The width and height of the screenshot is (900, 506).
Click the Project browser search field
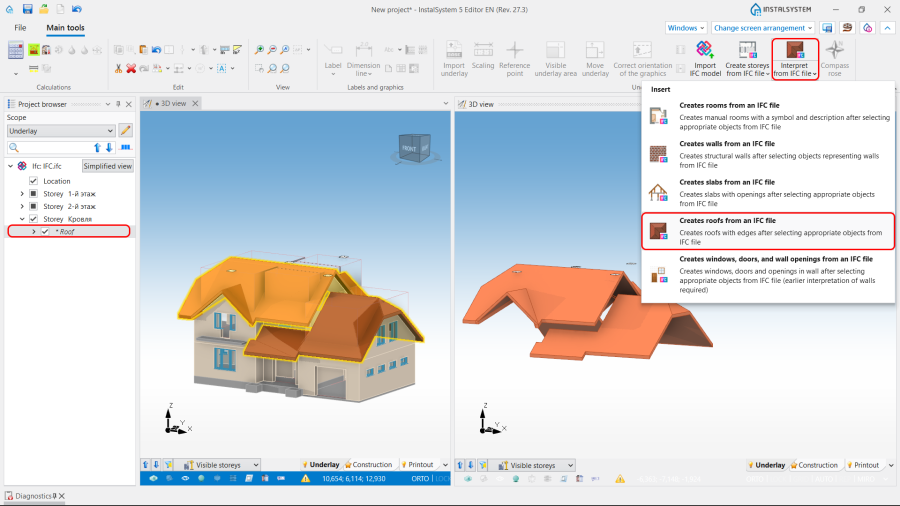pos(49,147)
